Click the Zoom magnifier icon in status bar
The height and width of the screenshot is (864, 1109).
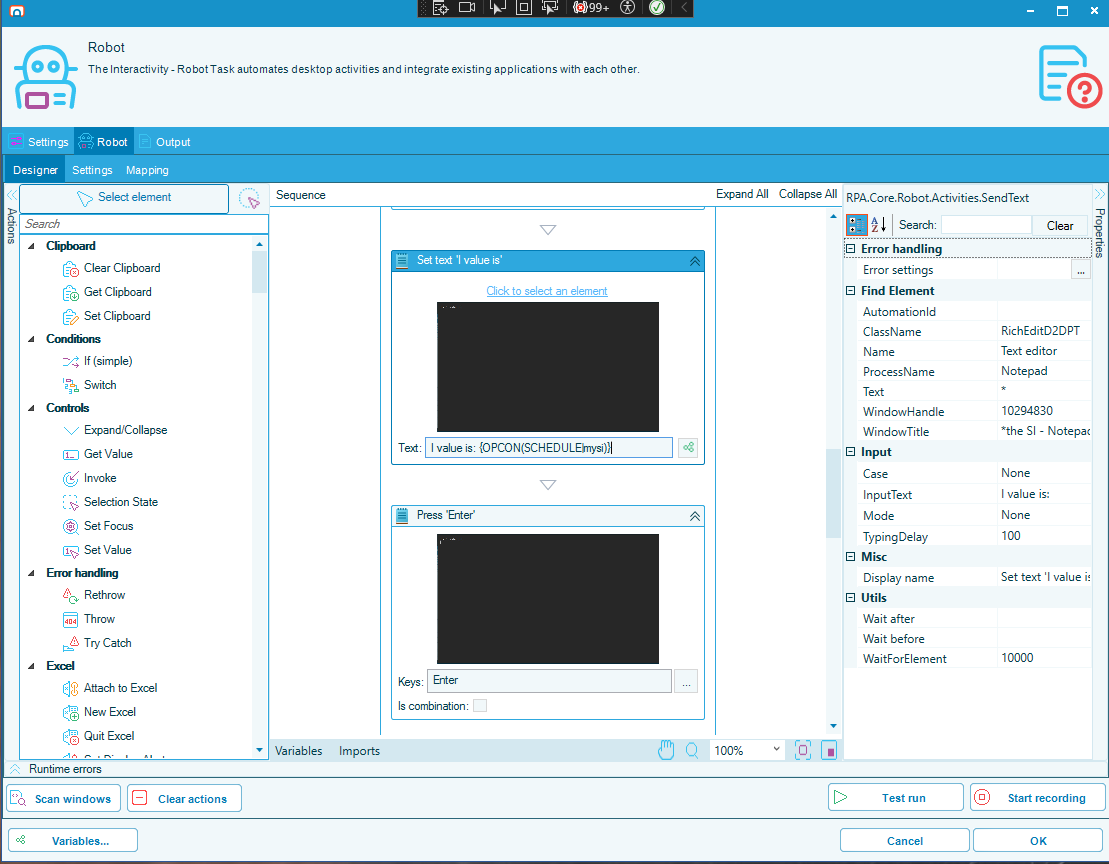[x=692, y=749]
